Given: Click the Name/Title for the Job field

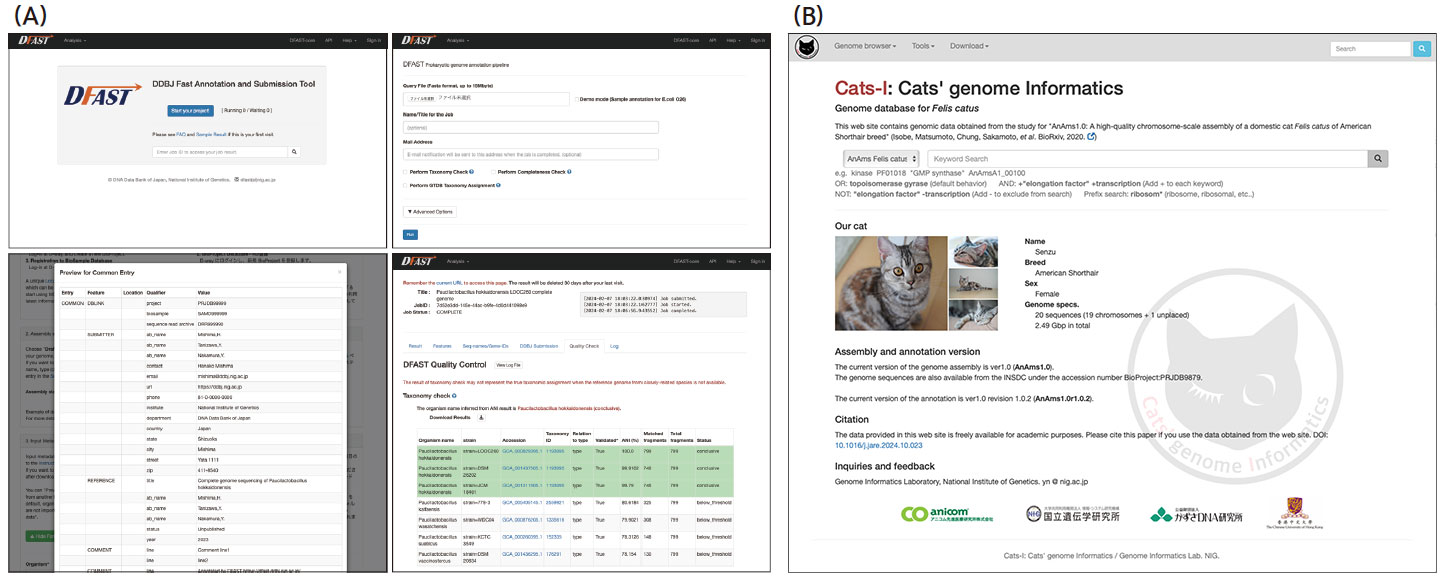Looking at the screenshot, I should click(x=530, y=127).
